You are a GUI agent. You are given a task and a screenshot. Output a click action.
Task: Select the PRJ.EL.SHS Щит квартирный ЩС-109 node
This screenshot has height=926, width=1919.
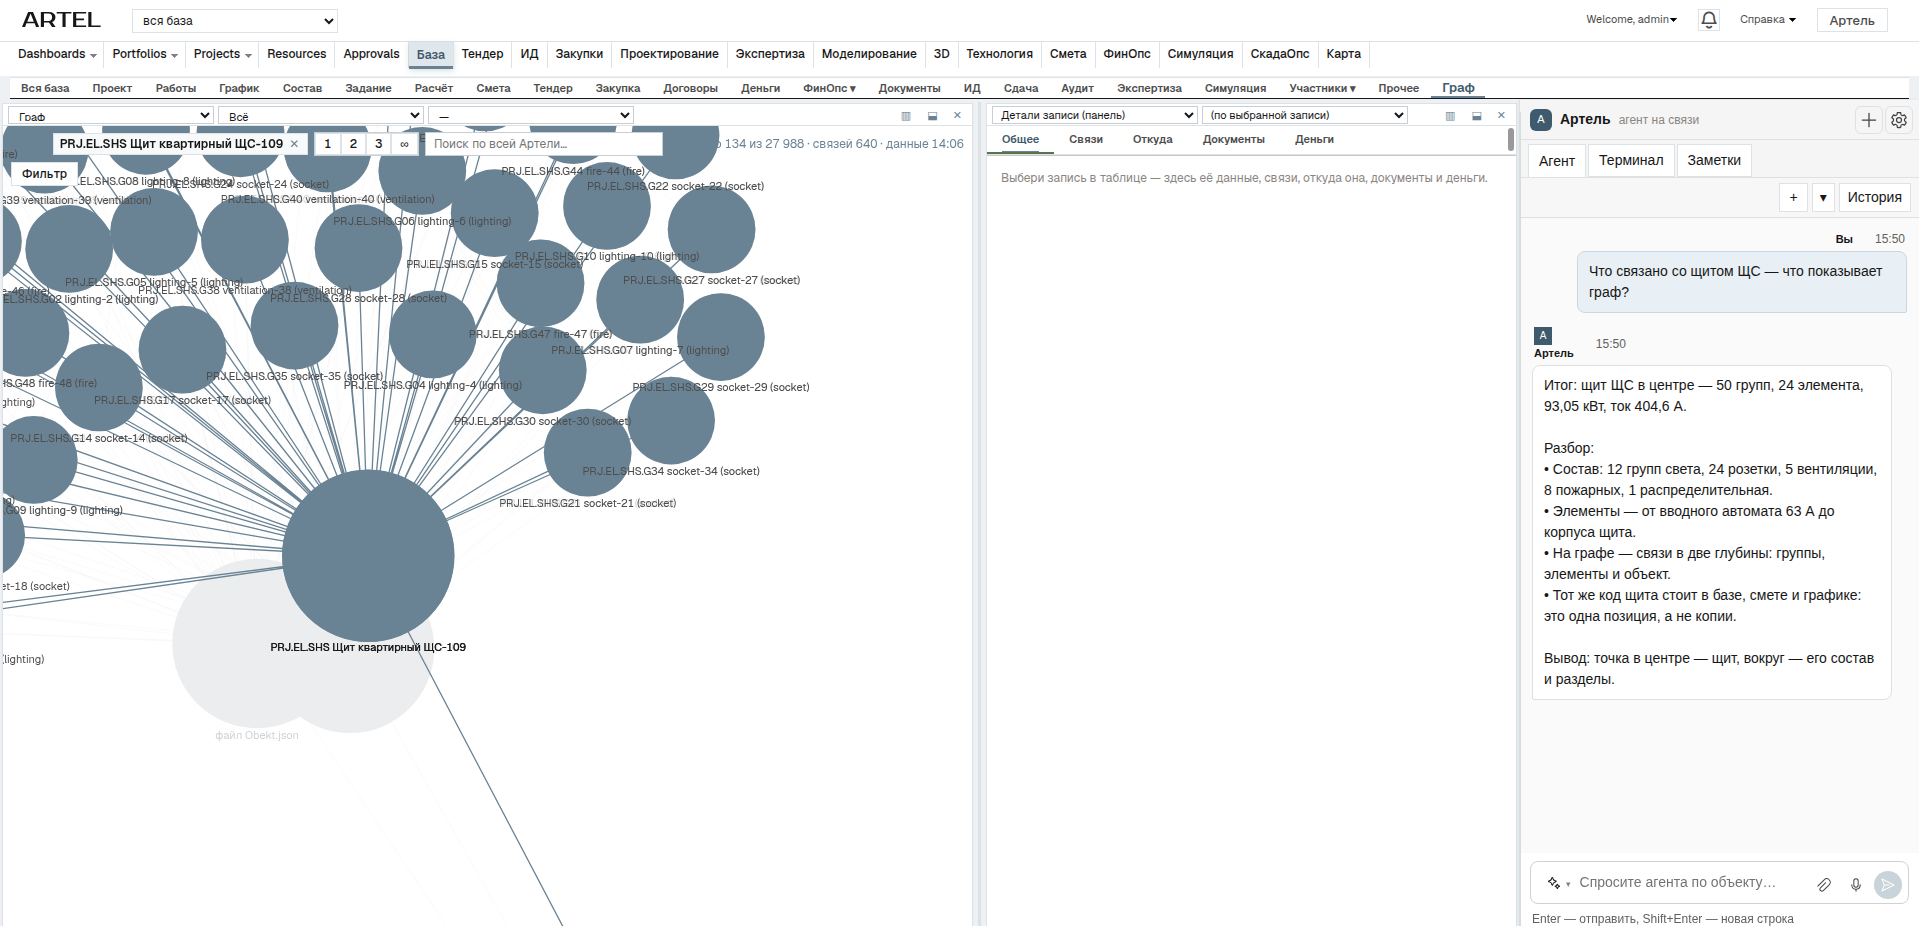pyautogui.click(x=368, y=555)
